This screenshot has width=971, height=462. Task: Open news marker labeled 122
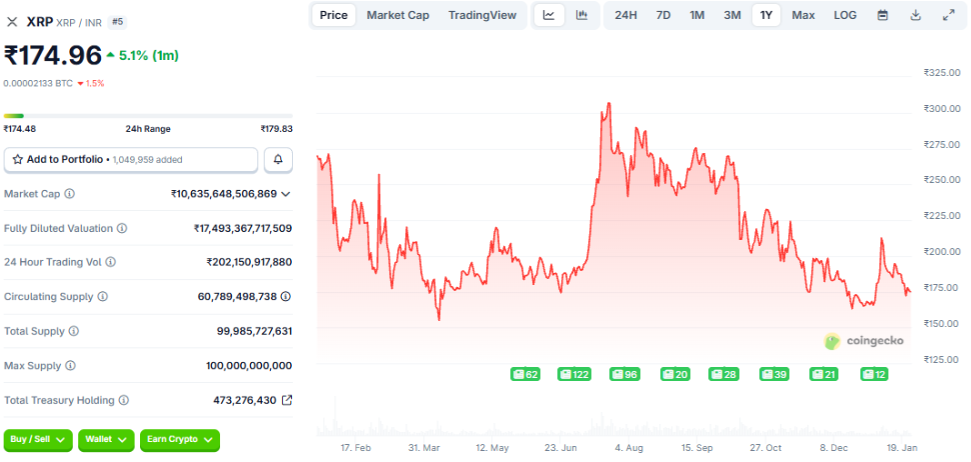[574, 374]
